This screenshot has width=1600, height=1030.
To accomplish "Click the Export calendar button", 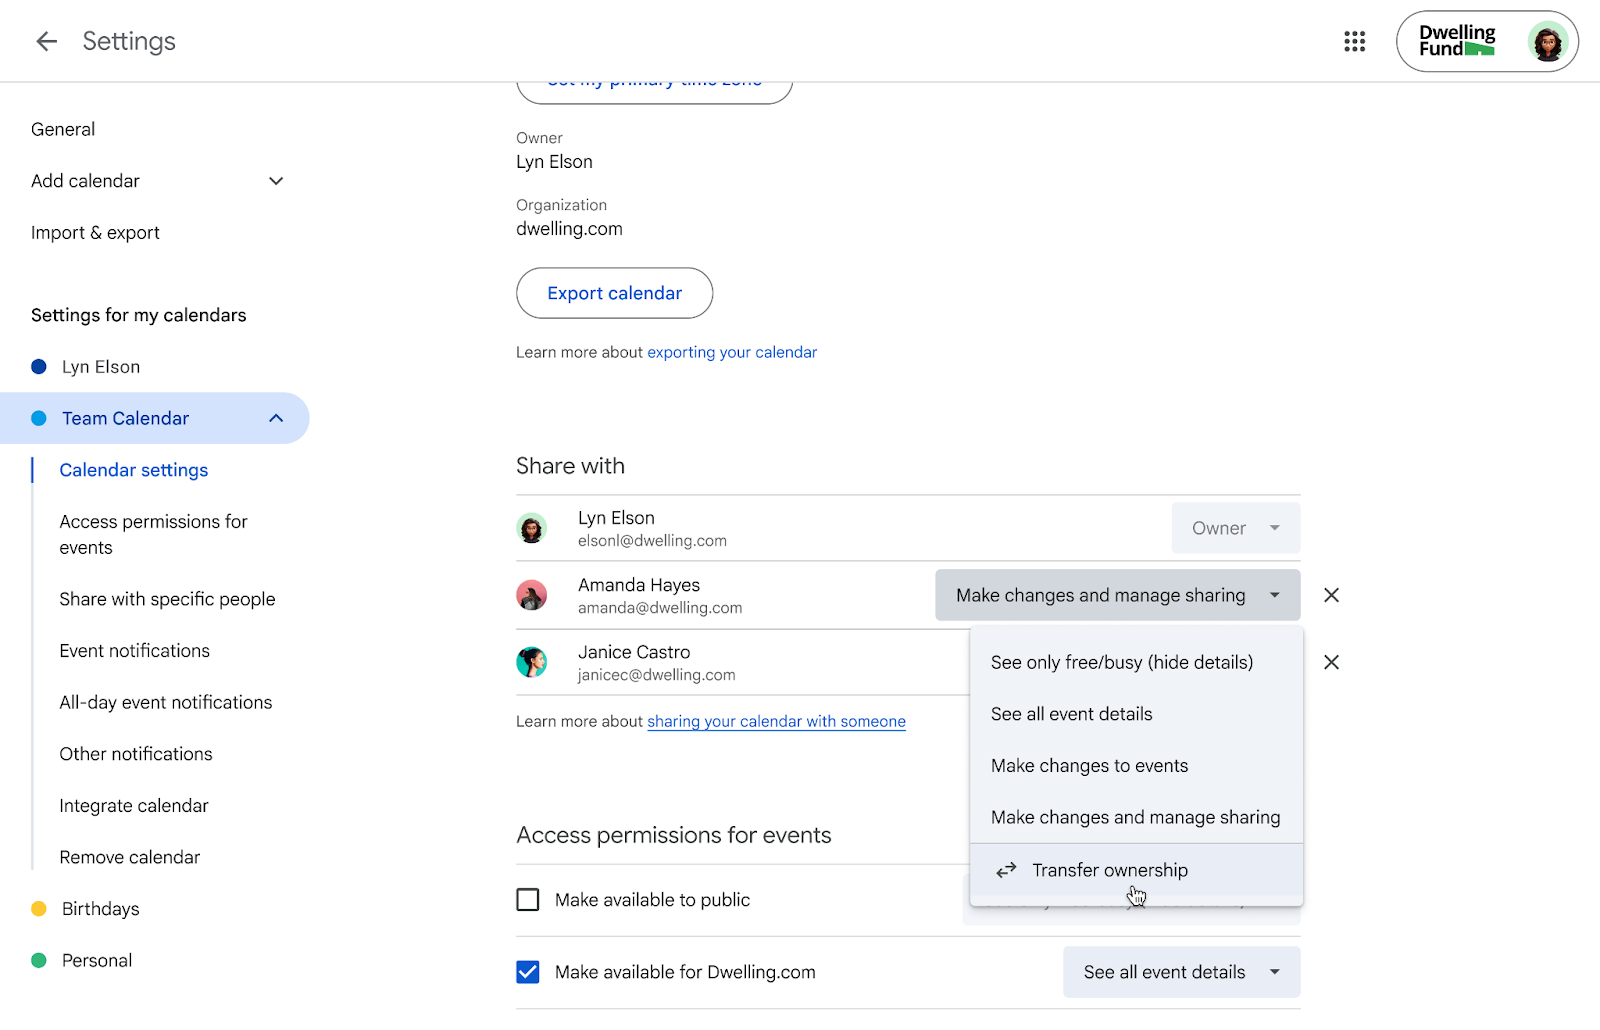I will tap(614, 293).
